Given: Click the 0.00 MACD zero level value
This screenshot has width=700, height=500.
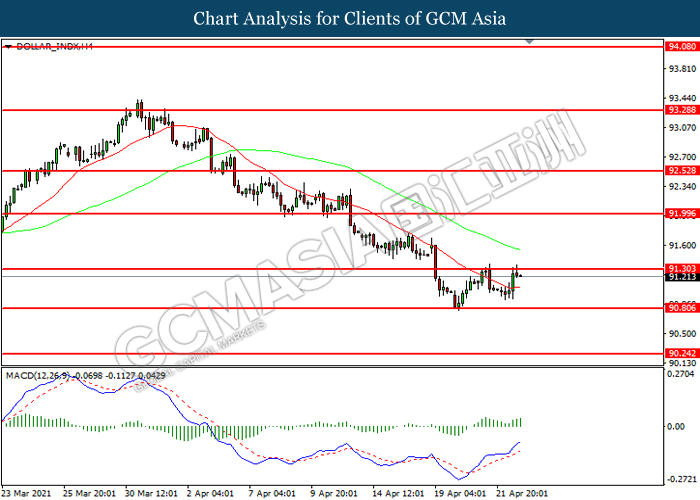Looking at the screenshot, I should tap(676, 426).
